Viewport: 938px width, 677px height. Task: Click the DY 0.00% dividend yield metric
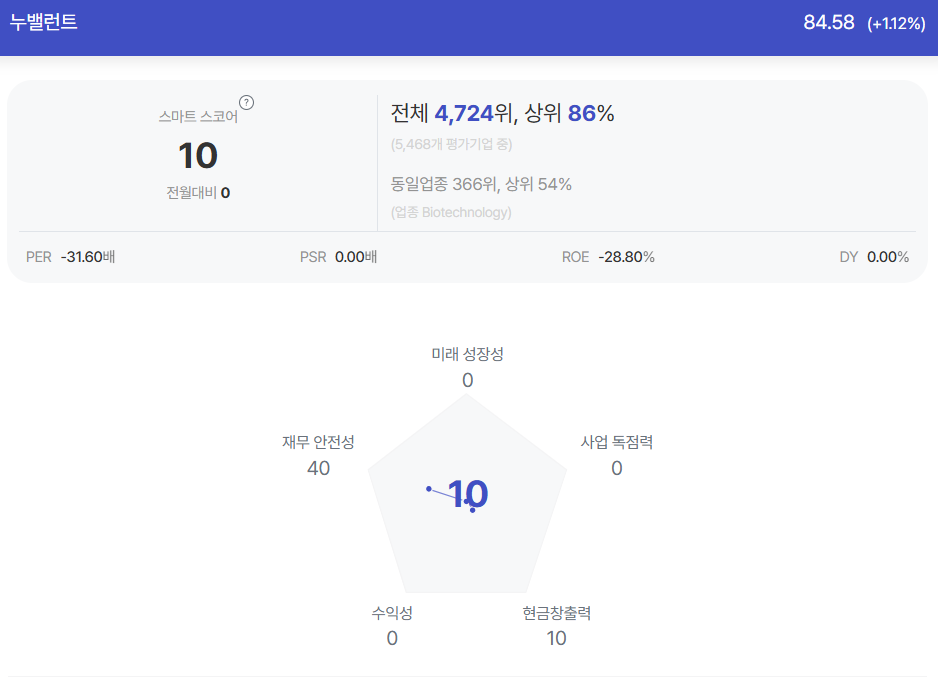[x=874, y=257]
